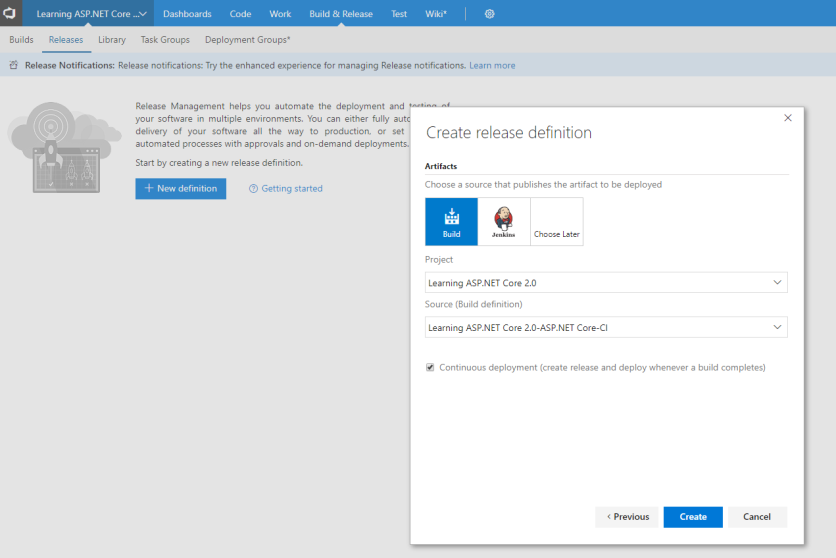Cancel the release definition dialog
The image size is (836, 558).
click(x=757, y=517)
